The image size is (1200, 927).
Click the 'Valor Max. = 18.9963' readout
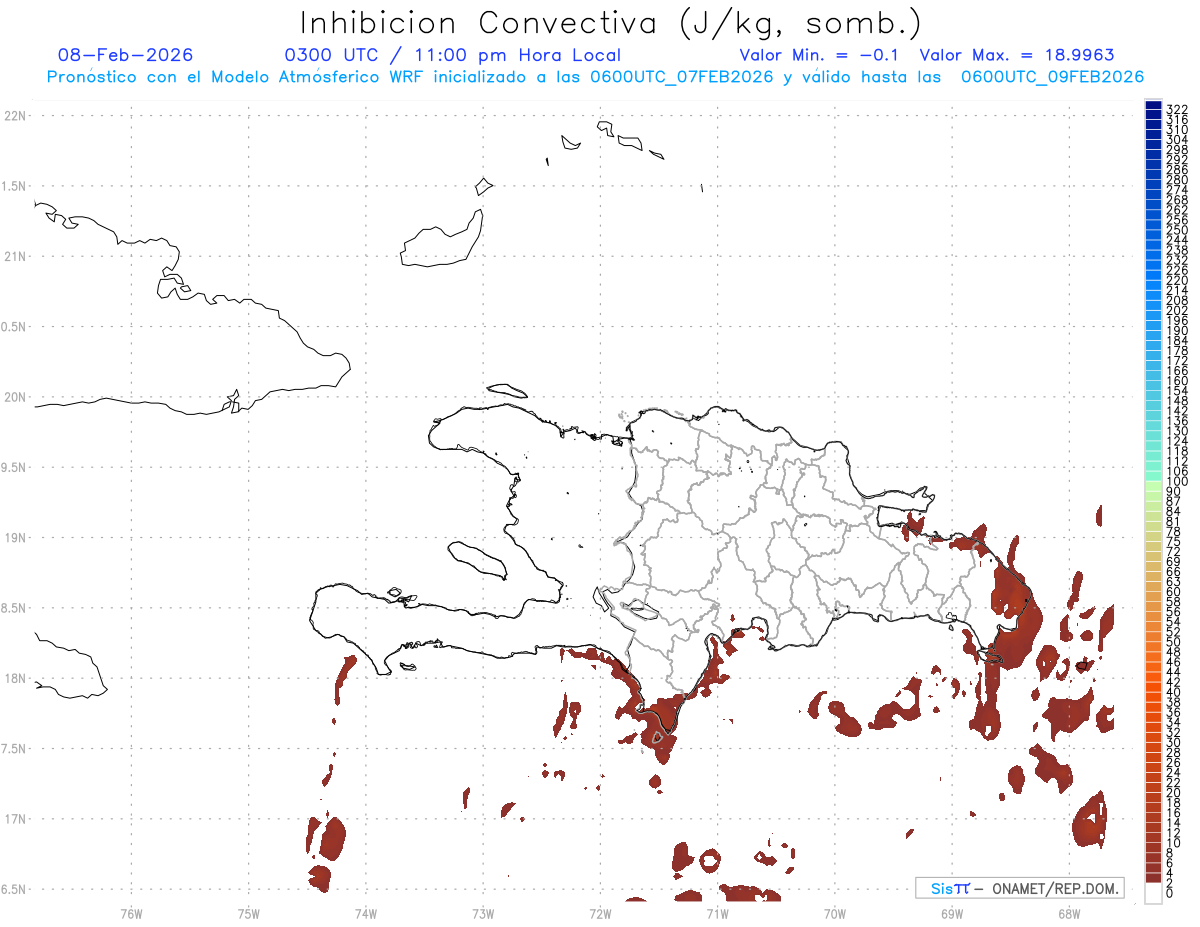tap(1016, 55)
